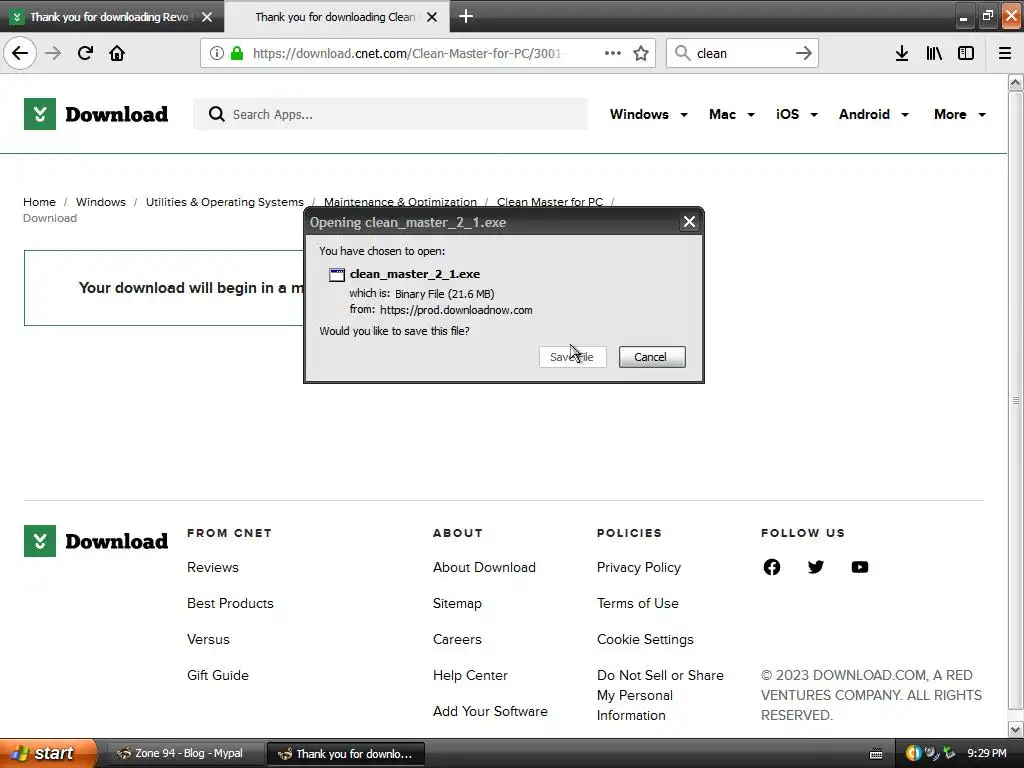Image resolution: width=1024 pixels, height=768 pixels.
Task: Open the Careers footer link
Action: [x=457, y=639]
